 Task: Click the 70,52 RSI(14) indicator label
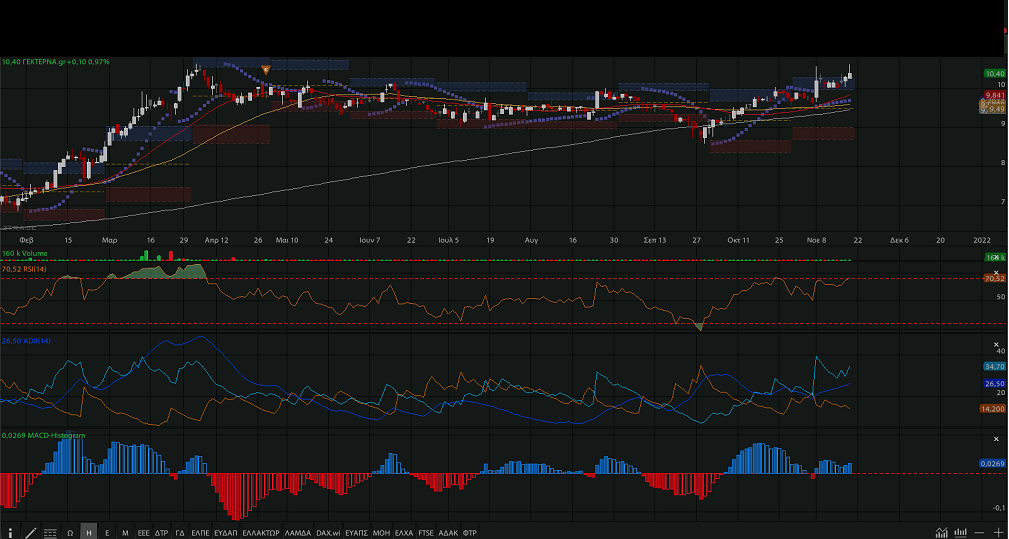point(24,269)
